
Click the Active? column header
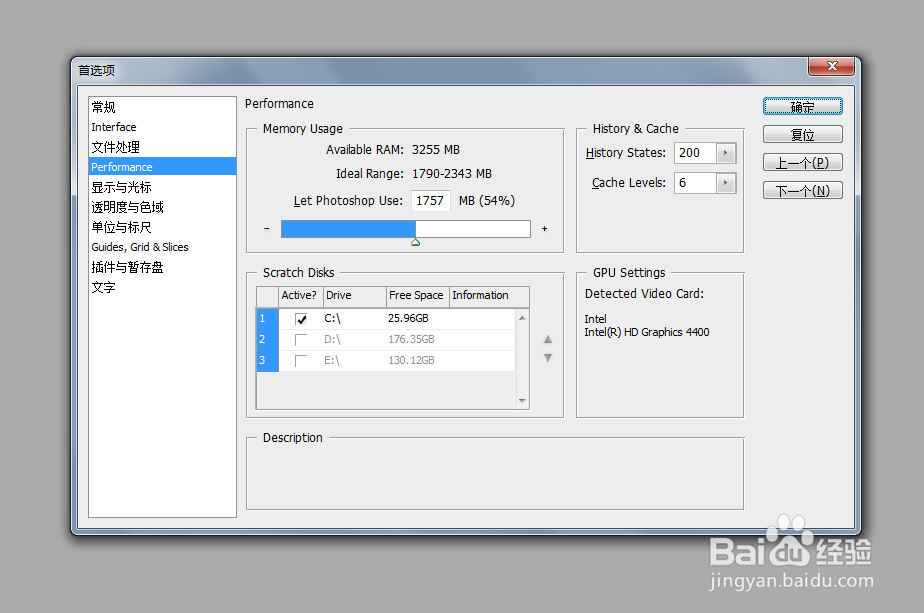pyautogui.click(x=301, y=296)
